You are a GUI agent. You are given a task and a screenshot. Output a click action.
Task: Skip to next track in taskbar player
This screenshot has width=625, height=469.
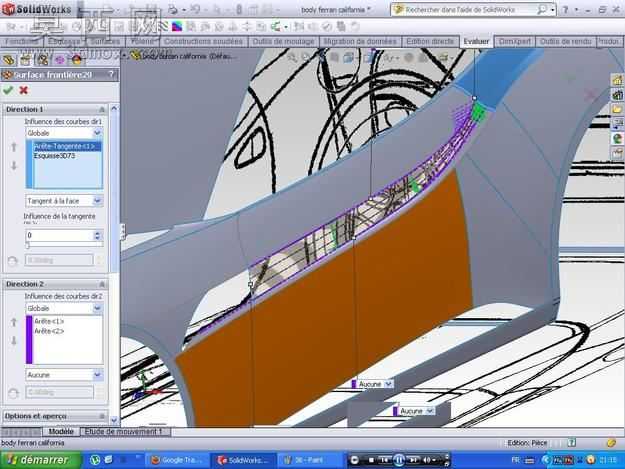tap(413, 460)
